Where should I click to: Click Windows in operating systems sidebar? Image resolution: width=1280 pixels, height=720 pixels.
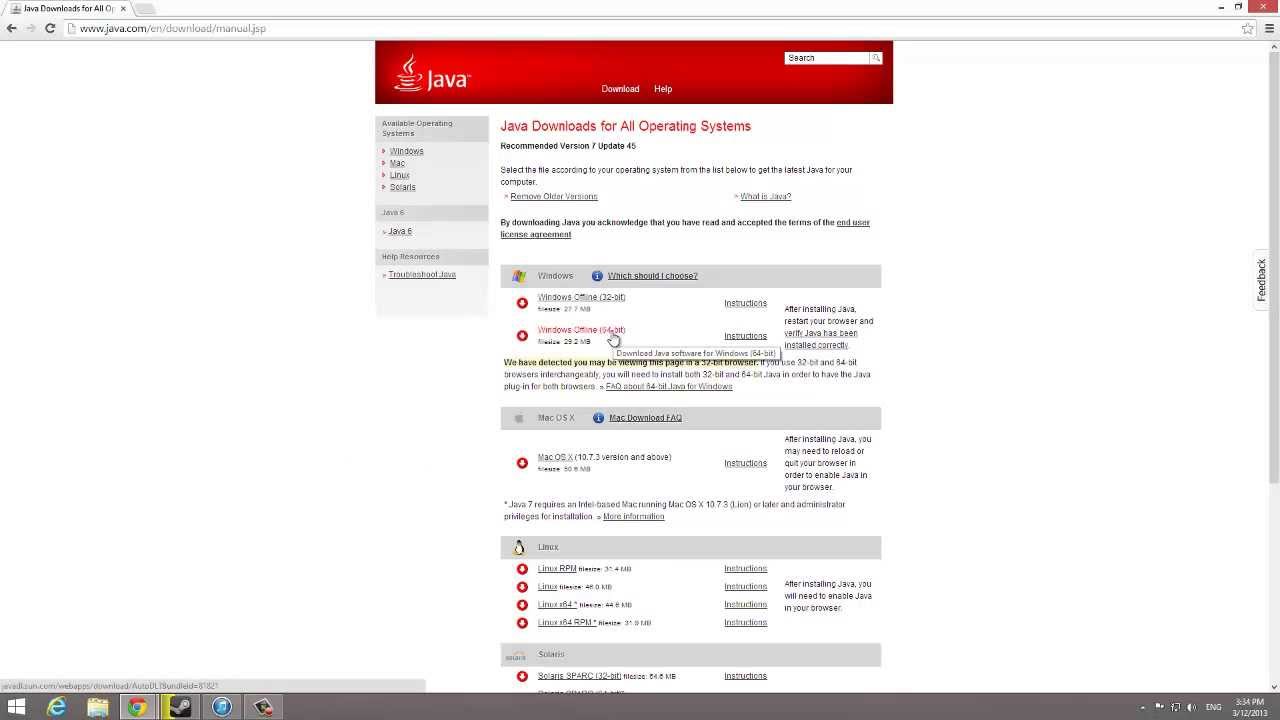(x=407, y=151)
